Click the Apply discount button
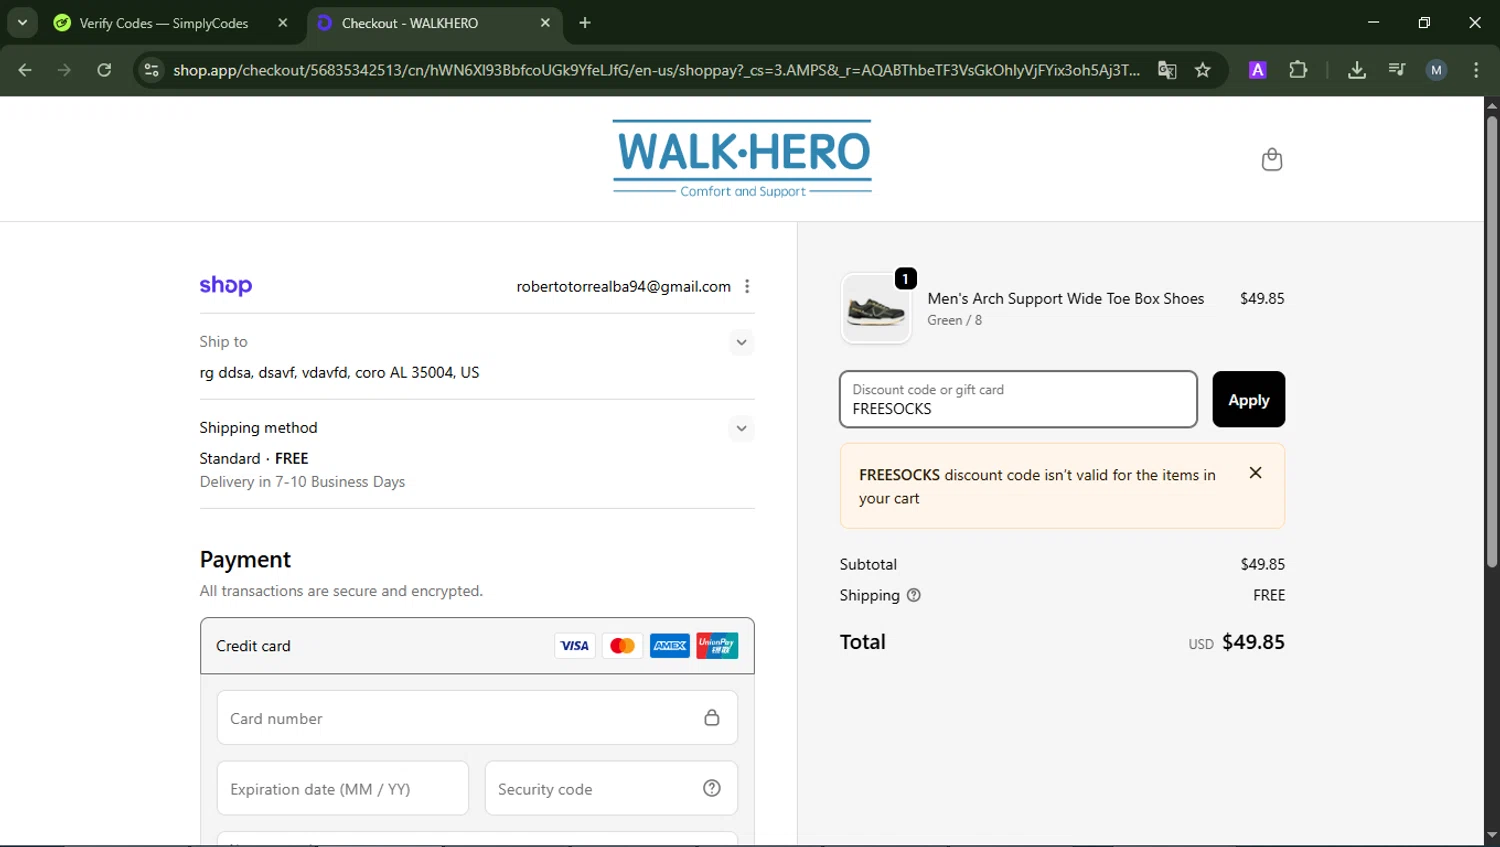Image resolution: width=1500 pixels, height=847 pixels. (1248, 399)
